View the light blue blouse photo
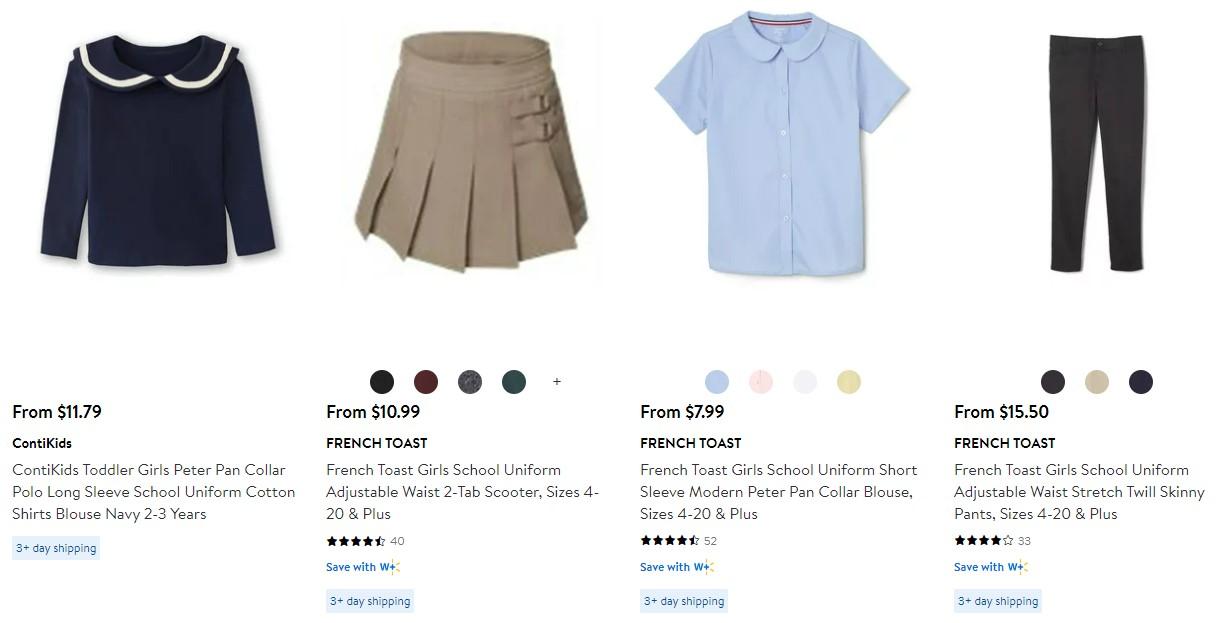 pos(782,143)
